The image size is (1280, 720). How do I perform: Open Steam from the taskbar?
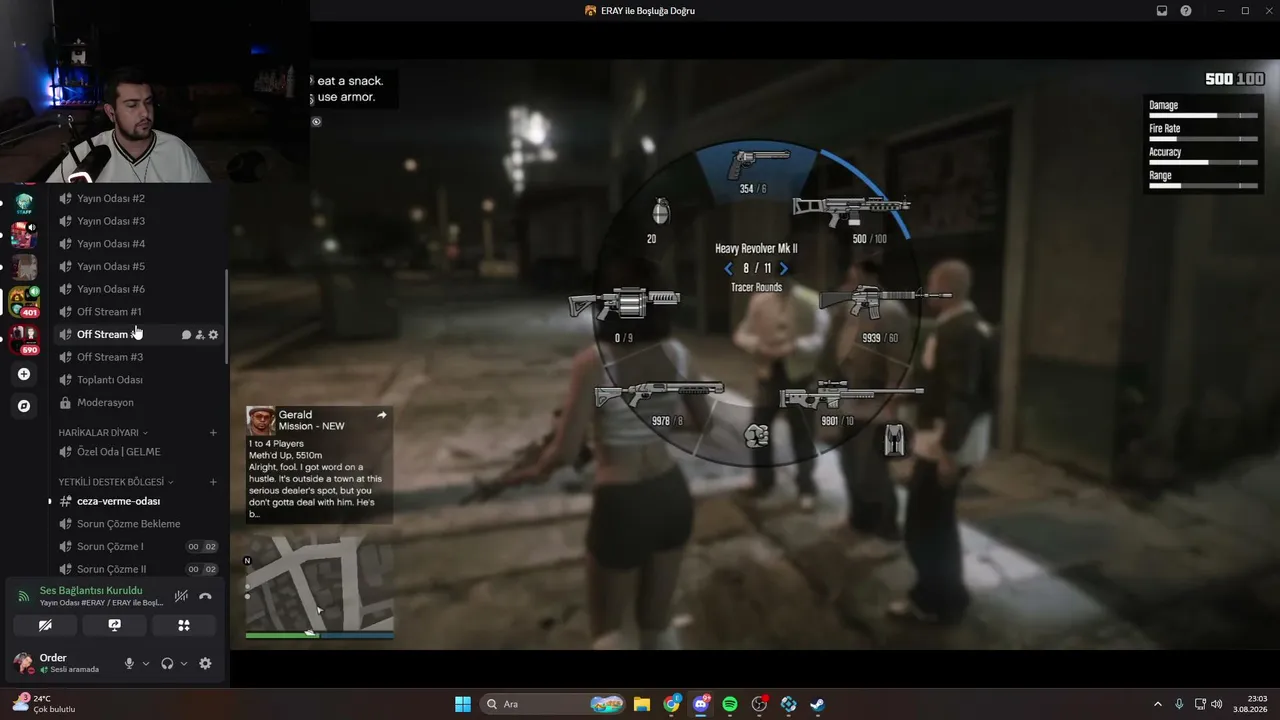[x=818, y=704]
